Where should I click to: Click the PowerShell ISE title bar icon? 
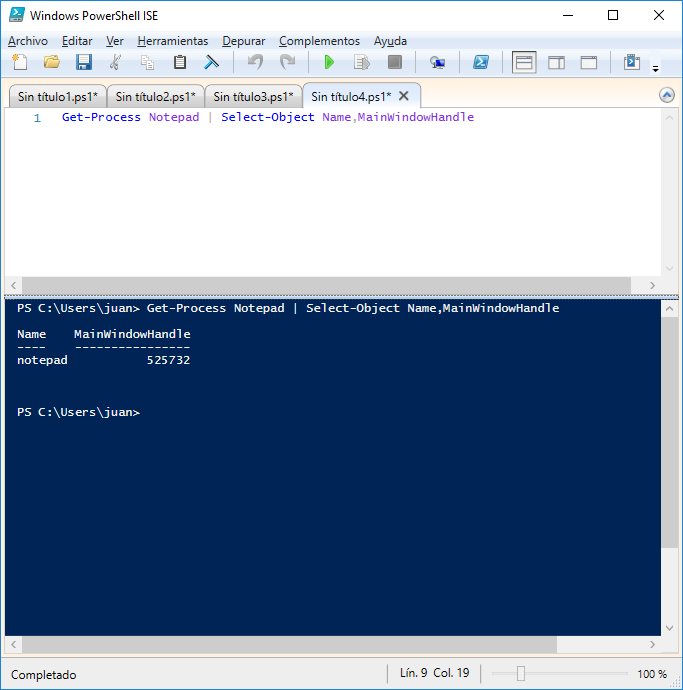(16, 15)
